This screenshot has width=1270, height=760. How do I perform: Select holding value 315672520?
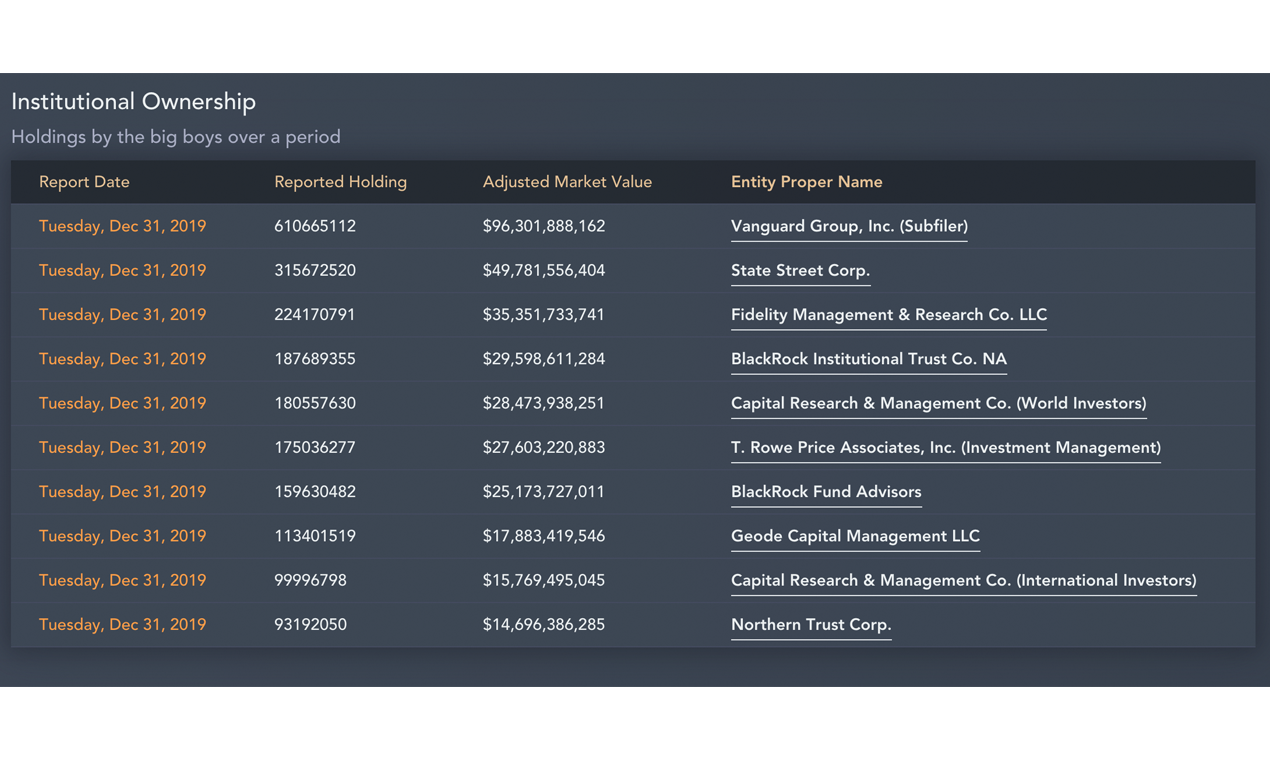(x=315, y=270)
